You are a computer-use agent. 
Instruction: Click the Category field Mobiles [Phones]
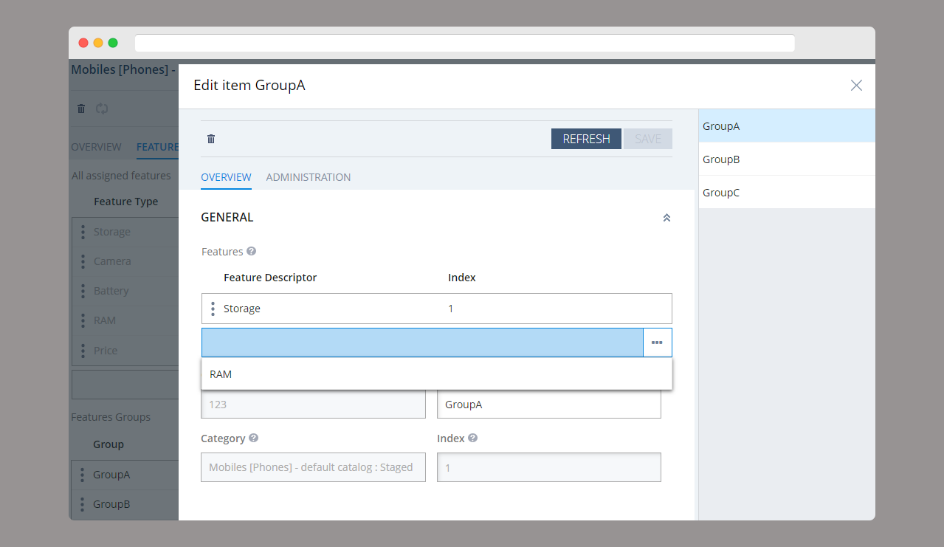(313, 467)
